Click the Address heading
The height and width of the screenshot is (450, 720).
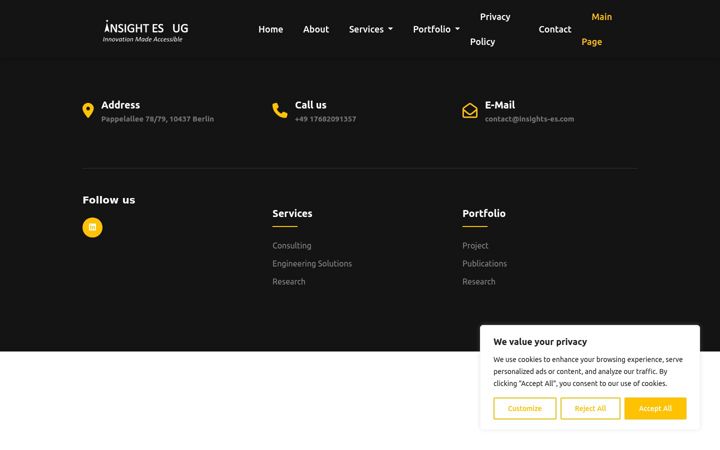(120, 105)
